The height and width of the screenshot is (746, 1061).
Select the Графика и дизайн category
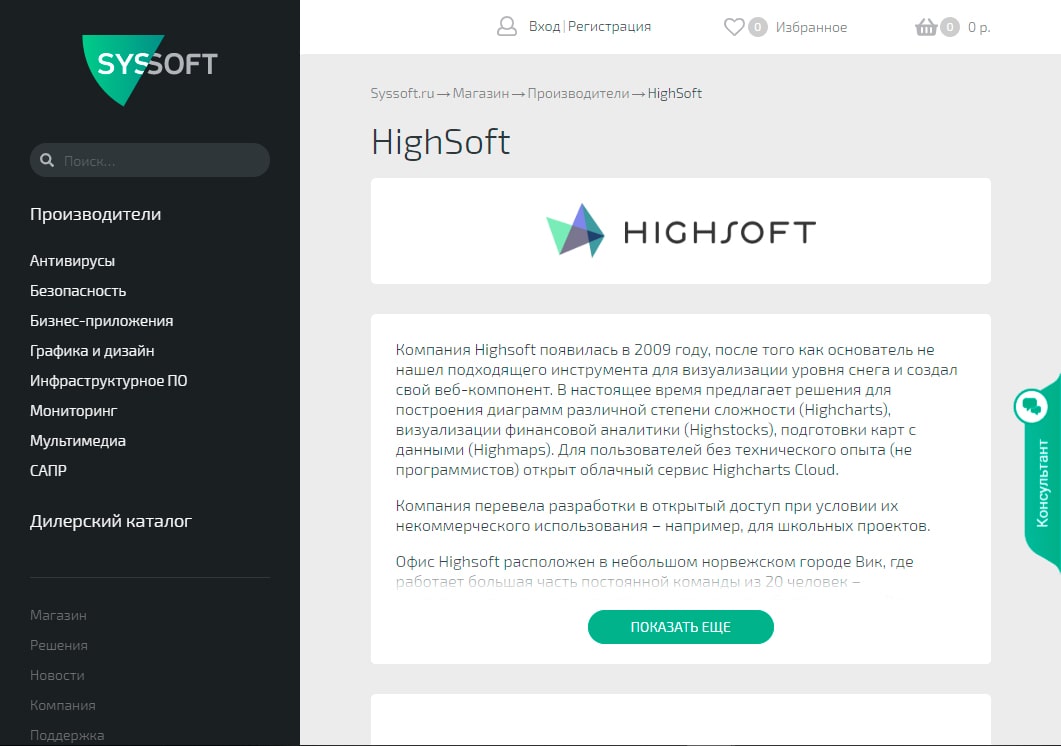(92, 351)
